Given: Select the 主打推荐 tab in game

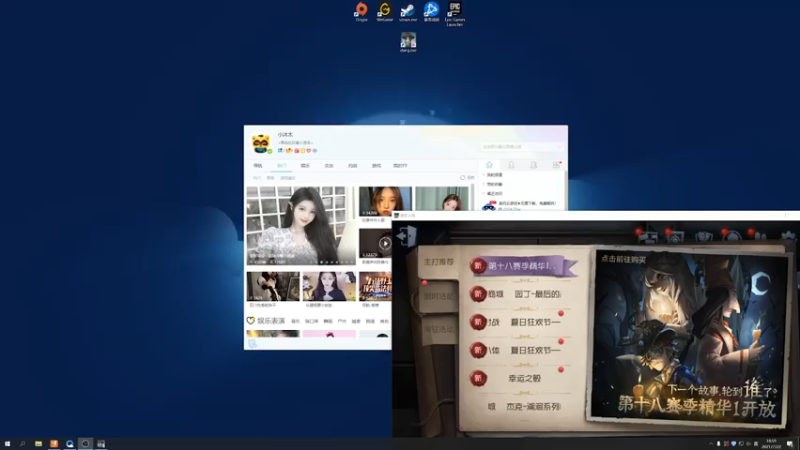Looking at the screenshot, I should tap(439, 262).
